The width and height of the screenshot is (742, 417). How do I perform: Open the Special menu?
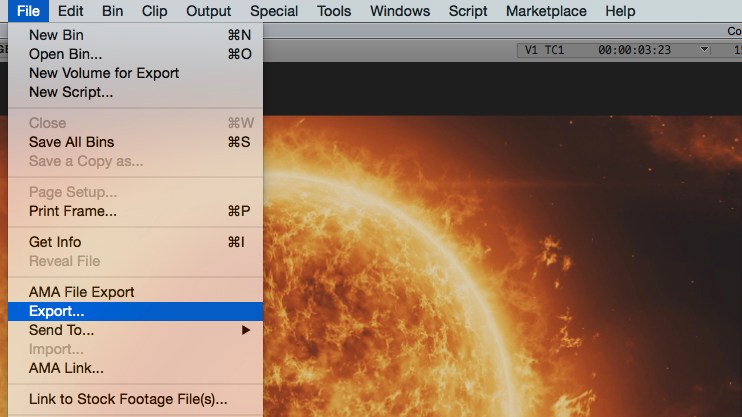[274, 11]
